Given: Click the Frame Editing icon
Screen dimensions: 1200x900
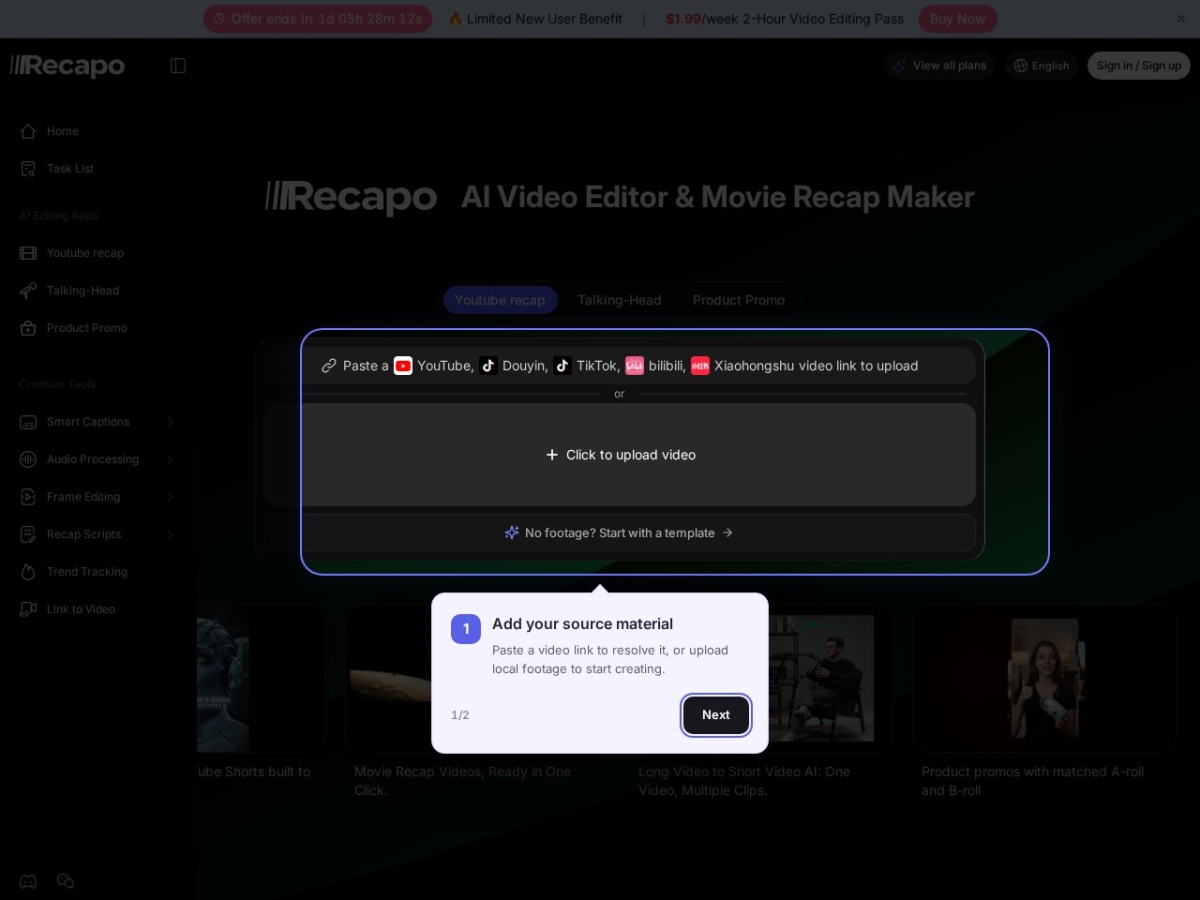Looking at the screenshot, I should [x=28, y=497].
